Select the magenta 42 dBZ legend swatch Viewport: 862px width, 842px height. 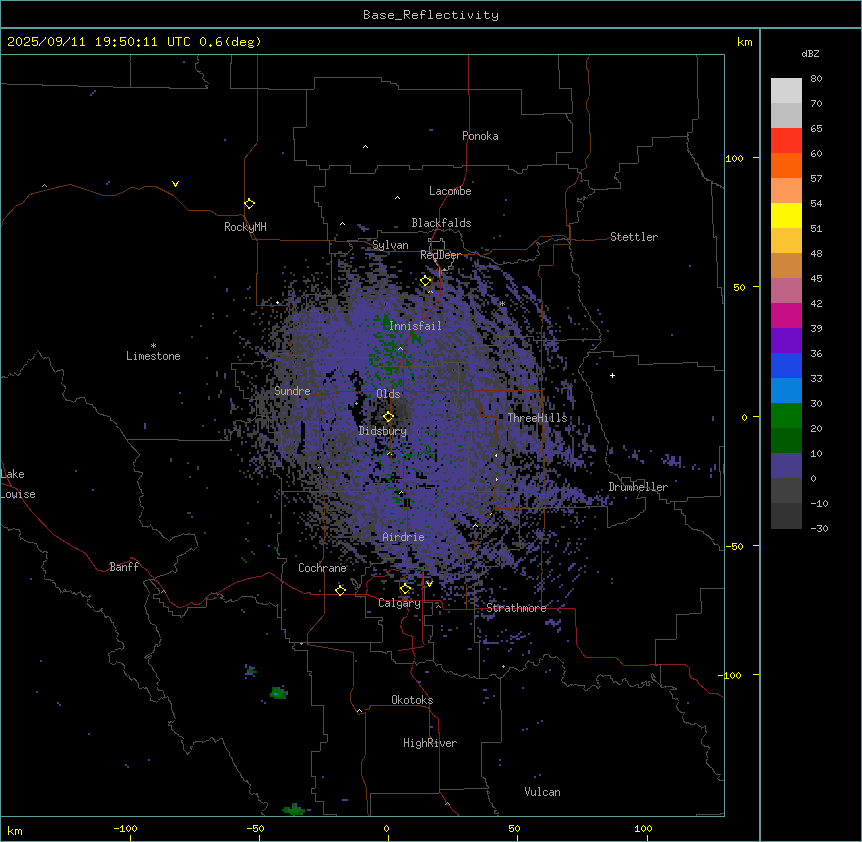pos(786,315)
